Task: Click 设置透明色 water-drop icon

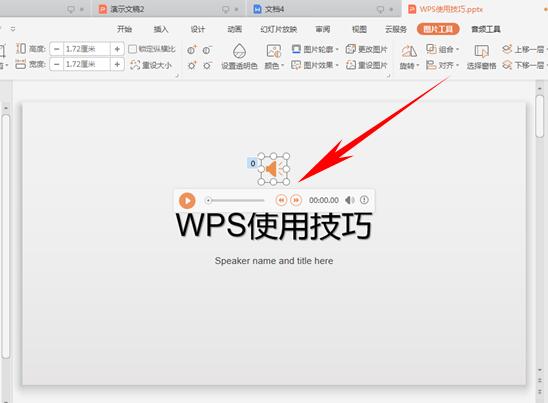Action: click(239, 51)
